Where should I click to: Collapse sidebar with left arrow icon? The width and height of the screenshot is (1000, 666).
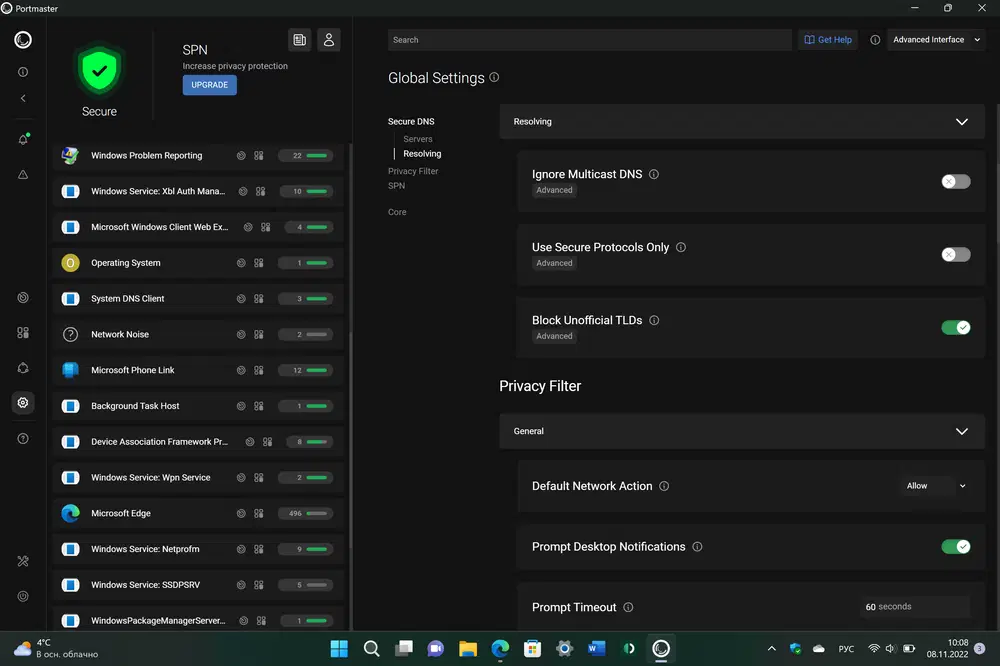click(23, 98)
